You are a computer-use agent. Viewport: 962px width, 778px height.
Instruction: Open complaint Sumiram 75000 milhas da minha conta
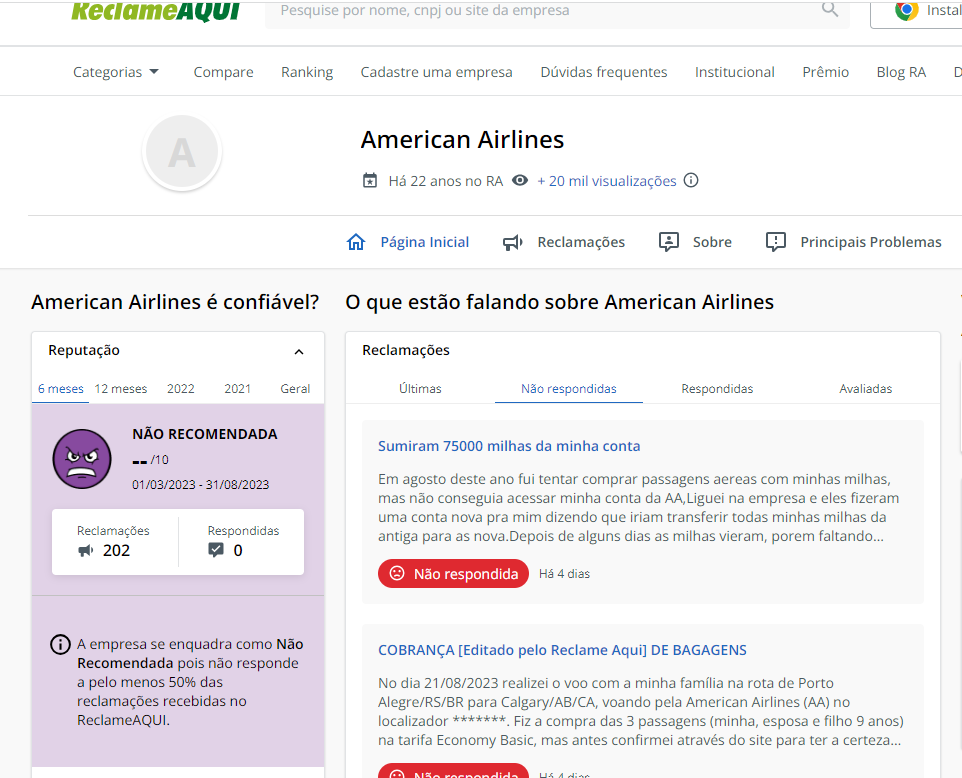(509, 446)
